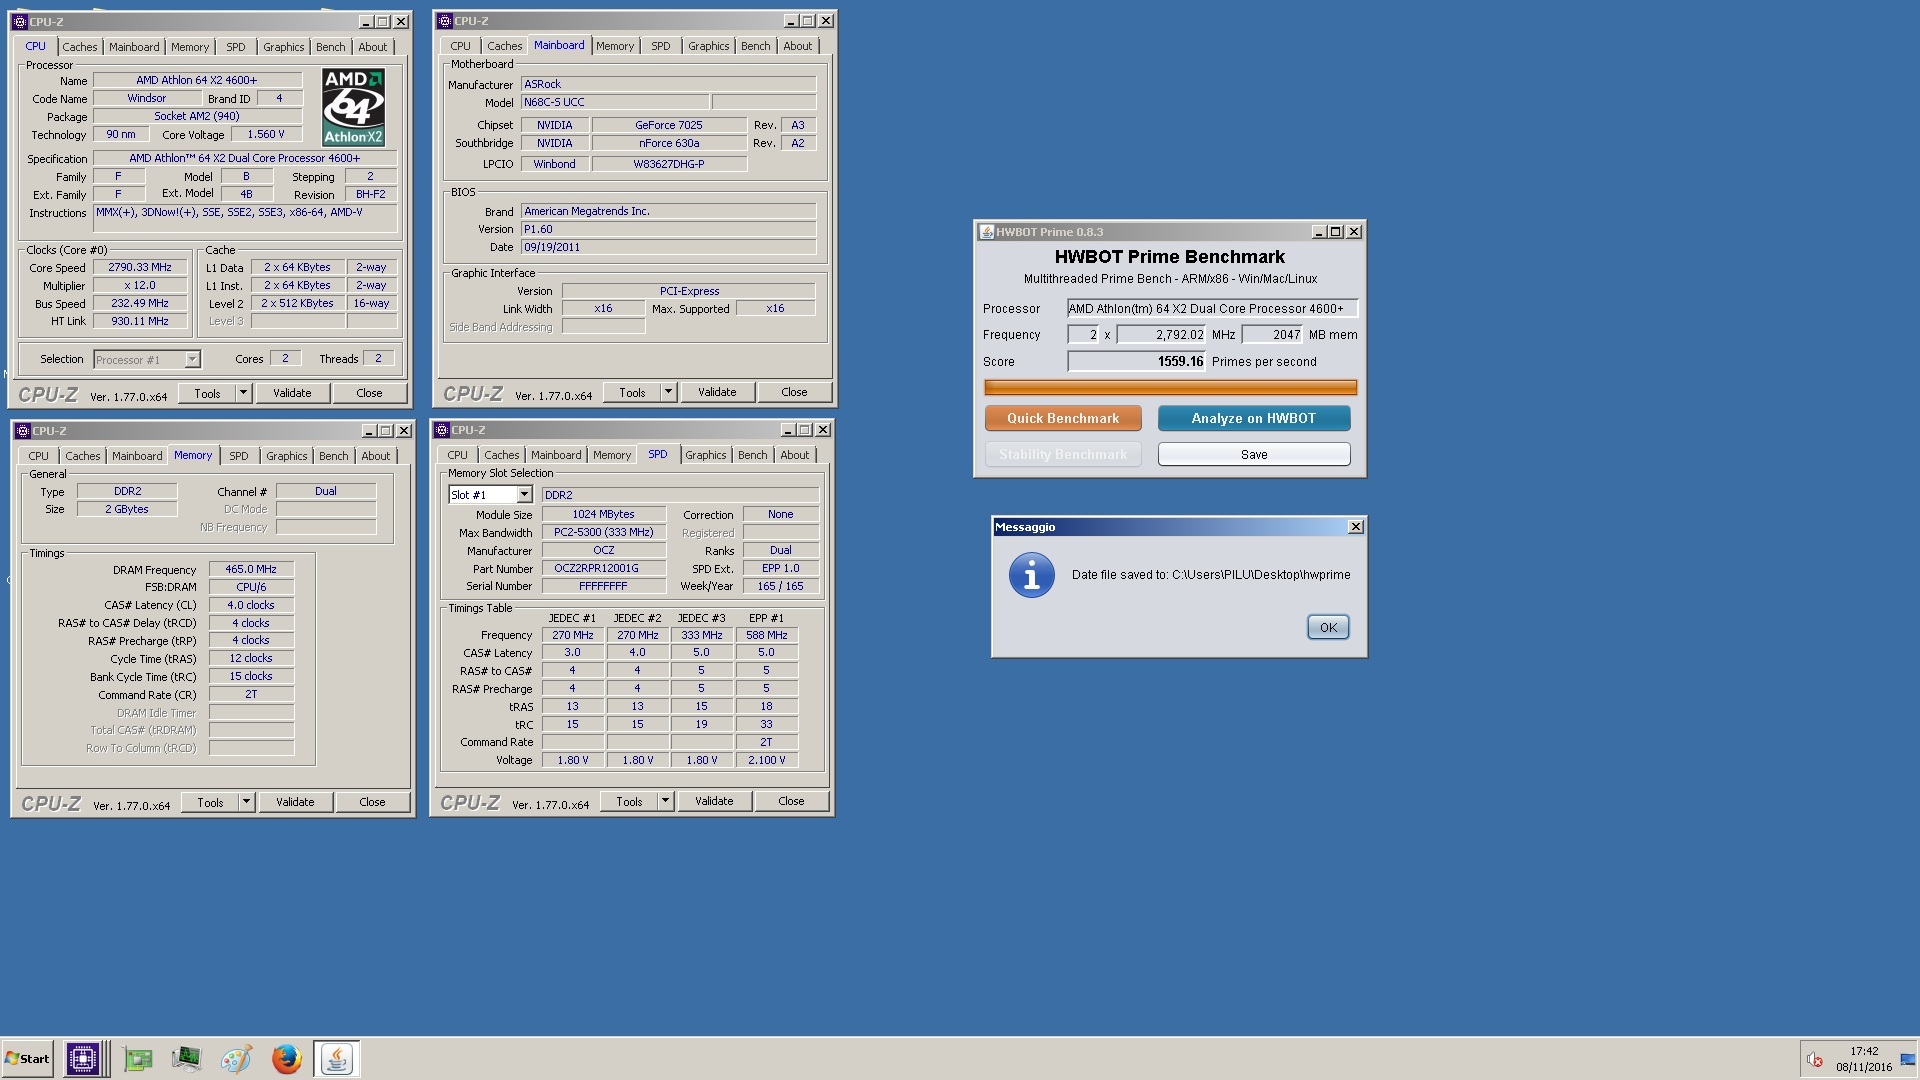
Task: Click Close button in the Mainboard window
Action: pos(794,392)
